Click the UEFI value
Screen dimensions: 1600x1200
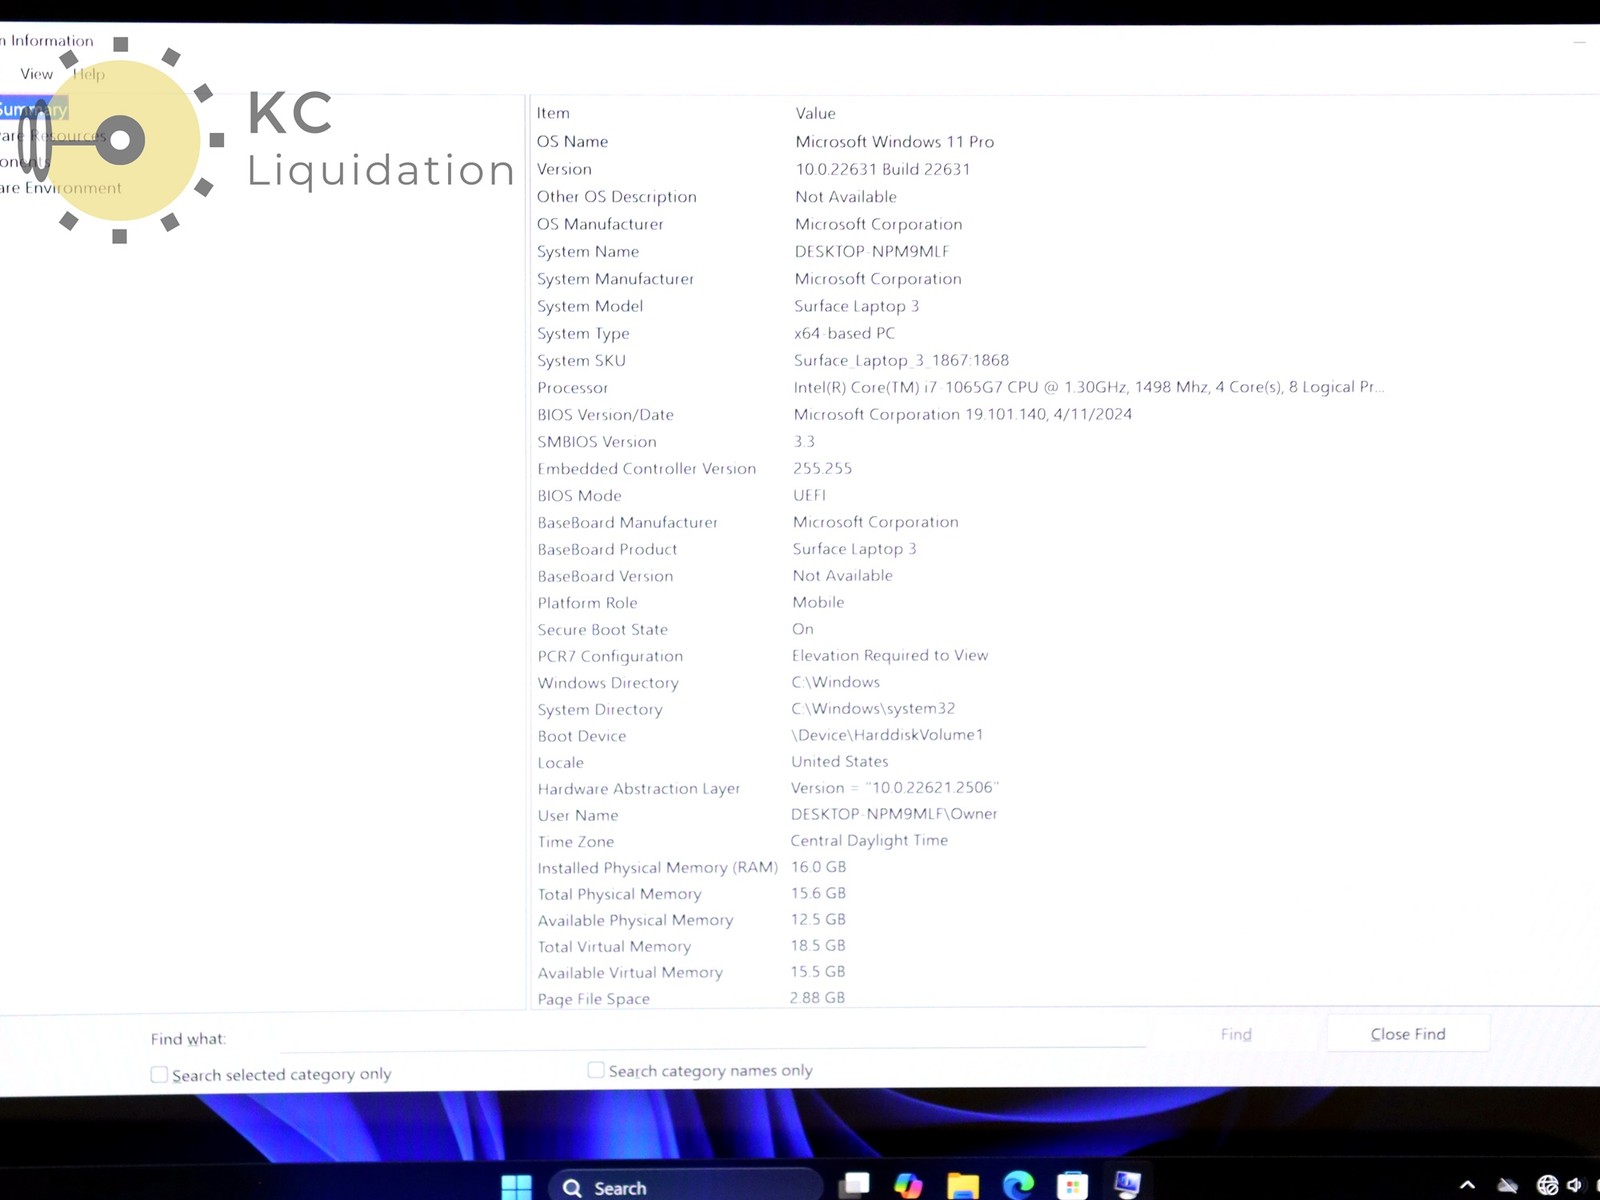pos(810,495)
